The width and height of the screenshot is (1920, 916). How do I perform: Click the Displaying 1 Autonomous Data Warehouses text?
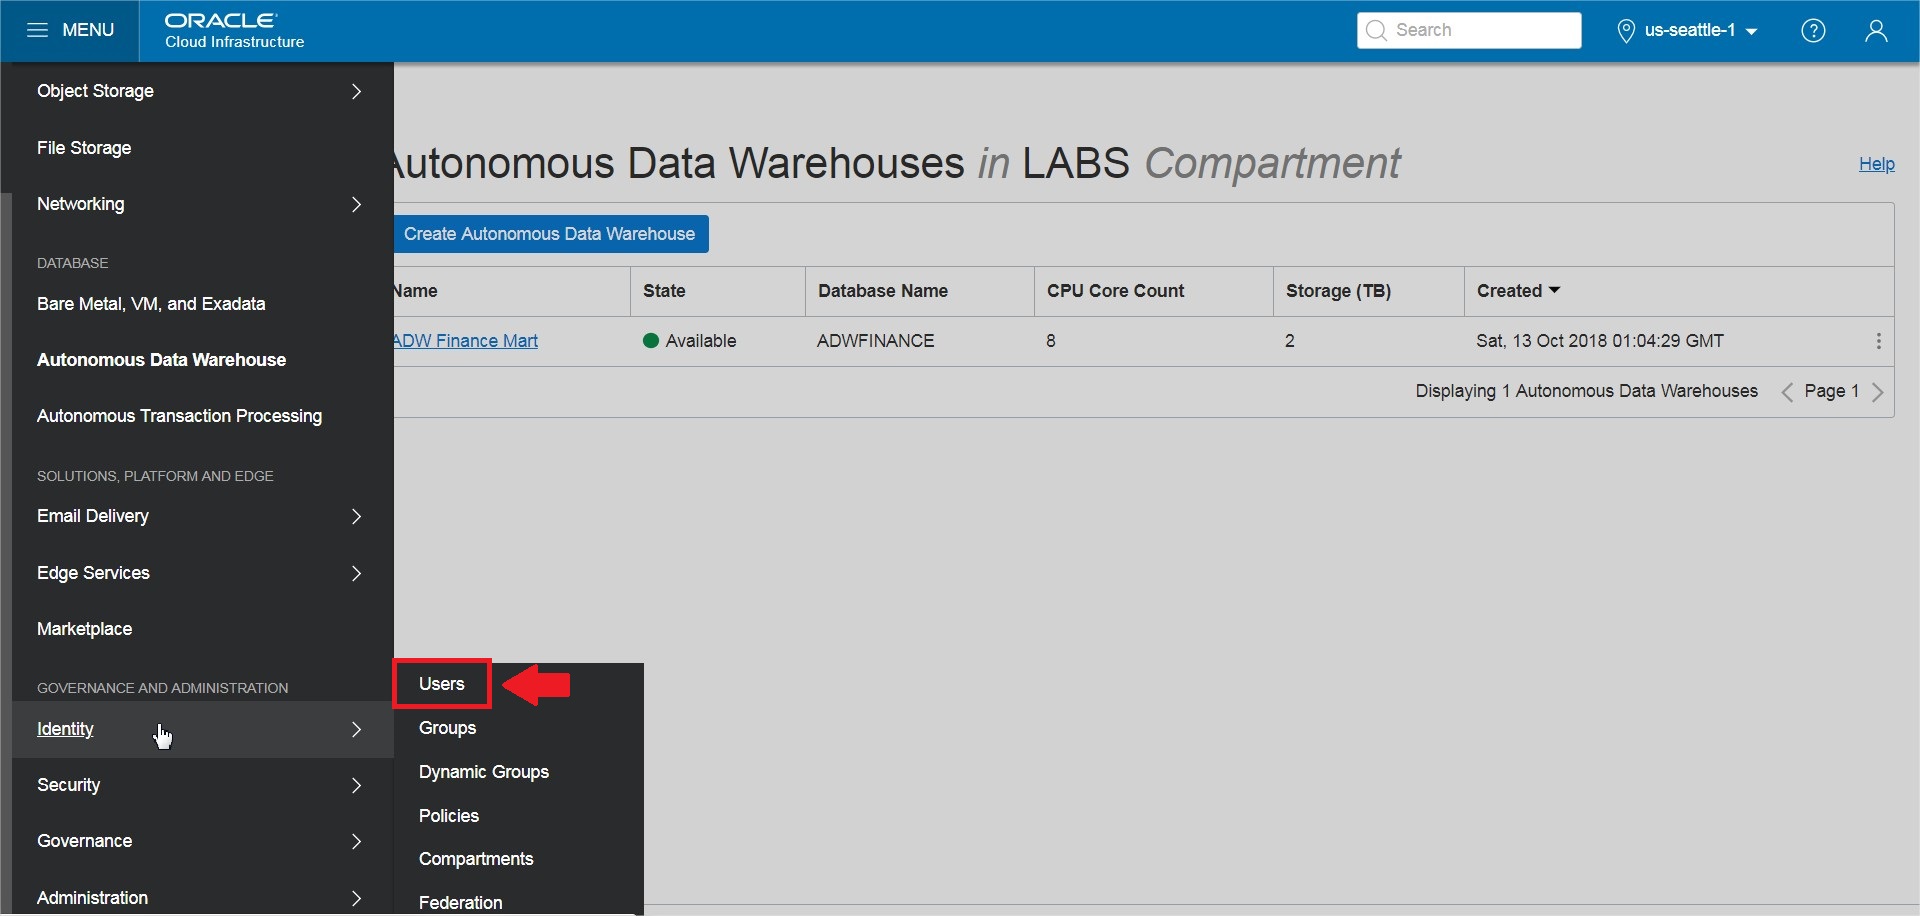1586,391
